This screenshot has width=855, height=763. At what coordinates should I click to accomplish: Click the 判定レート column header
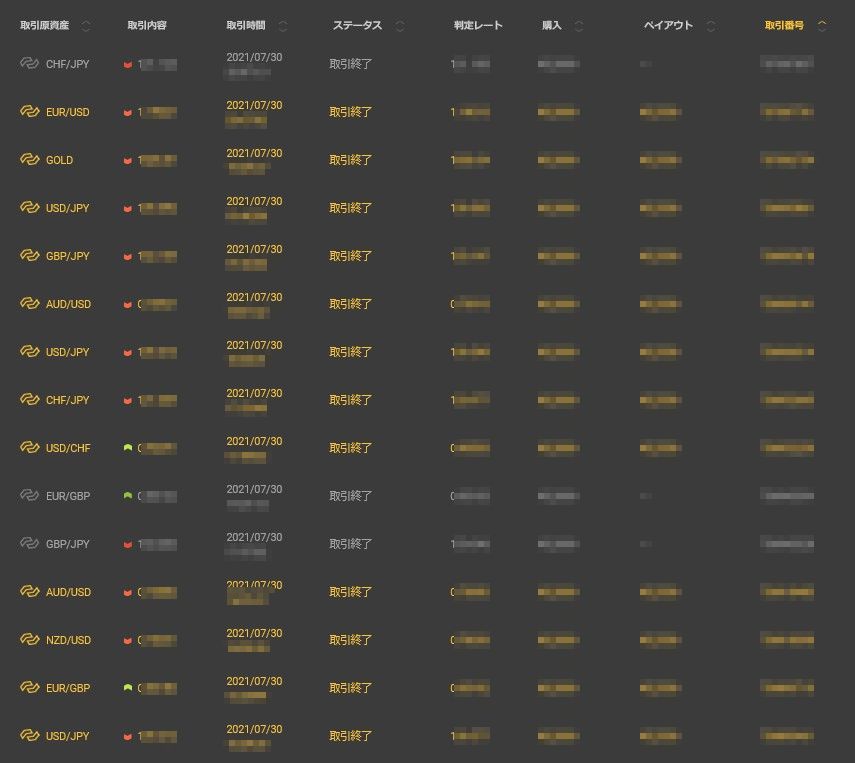click(478, 26)
